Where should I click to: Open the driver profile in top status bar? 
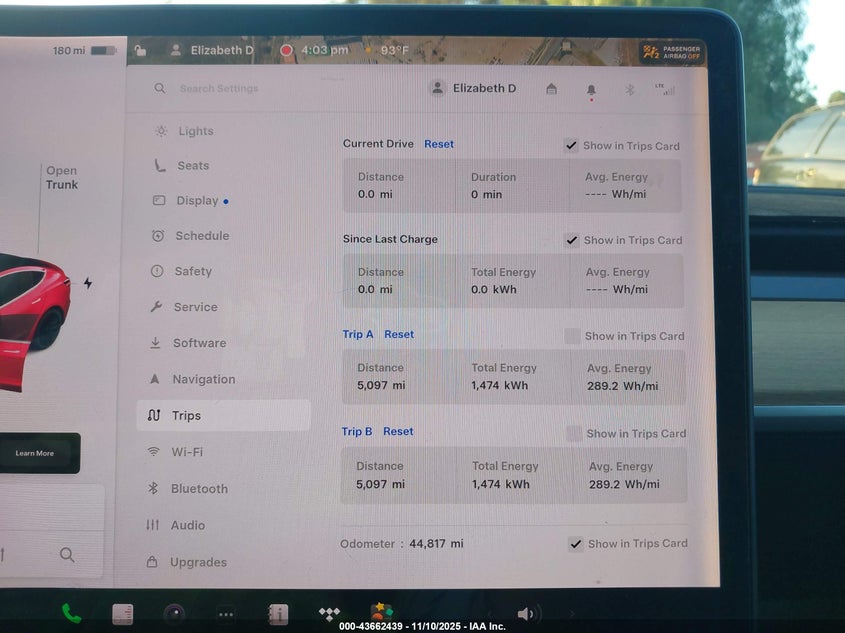(x=212, y=50)
